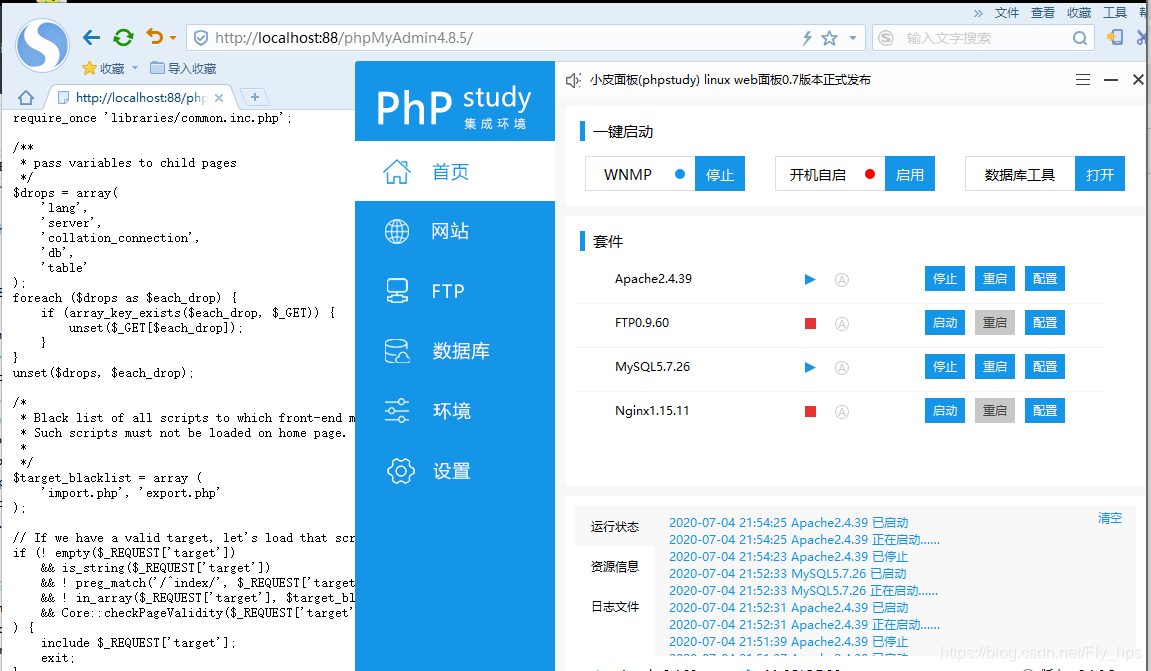Select 资源信息 tab
This screenshot has height=671, width=1151.
coord(615,566)
